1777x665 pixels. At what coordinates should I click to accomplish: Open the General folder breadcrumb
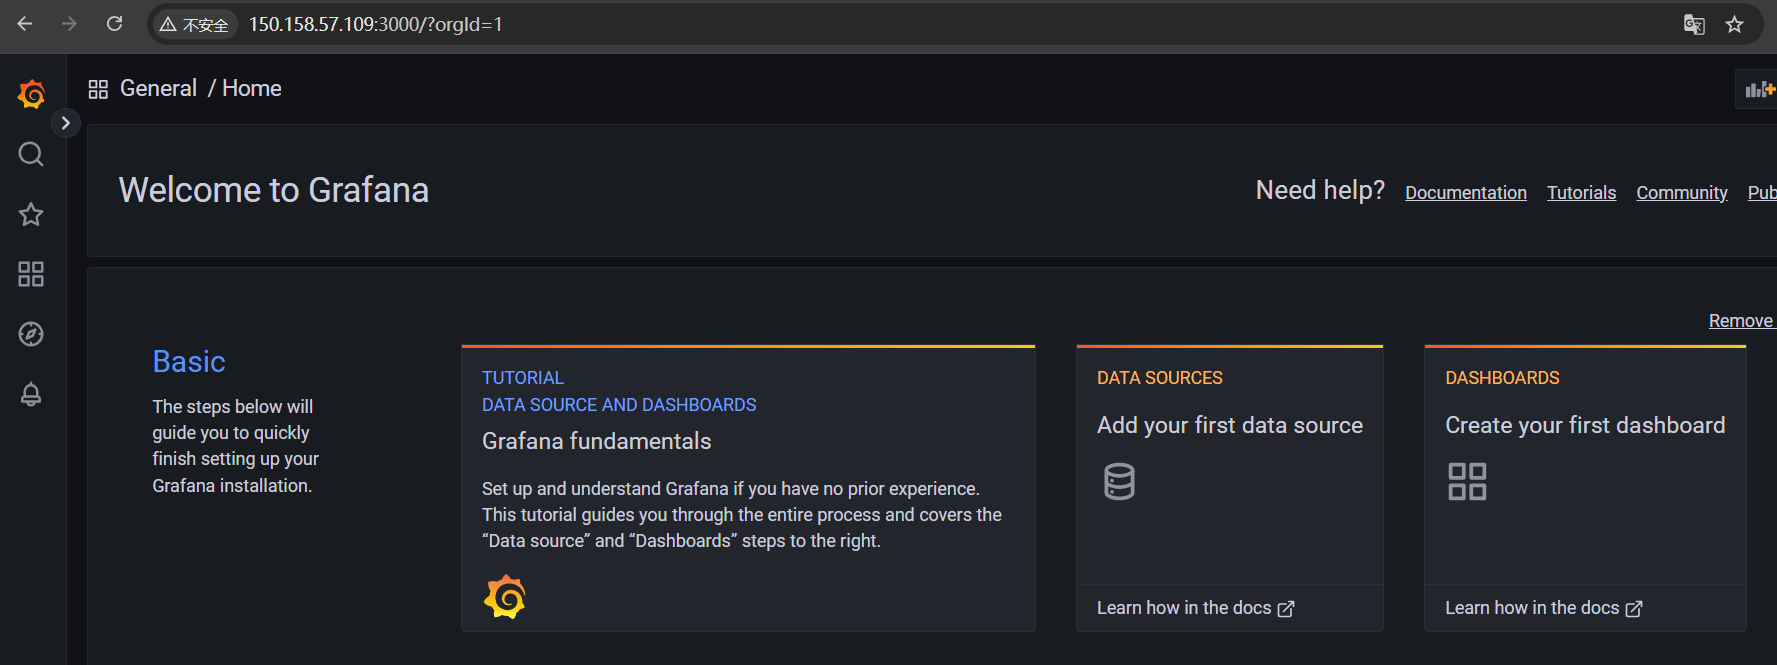coord(158,88)
